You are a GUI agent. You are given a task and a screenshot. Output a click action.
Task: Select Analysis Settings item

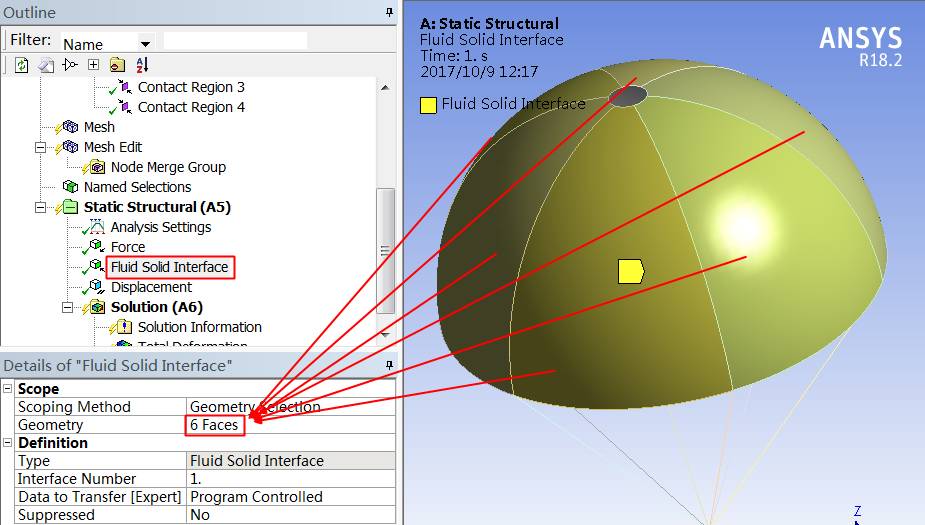coord(160,227)
